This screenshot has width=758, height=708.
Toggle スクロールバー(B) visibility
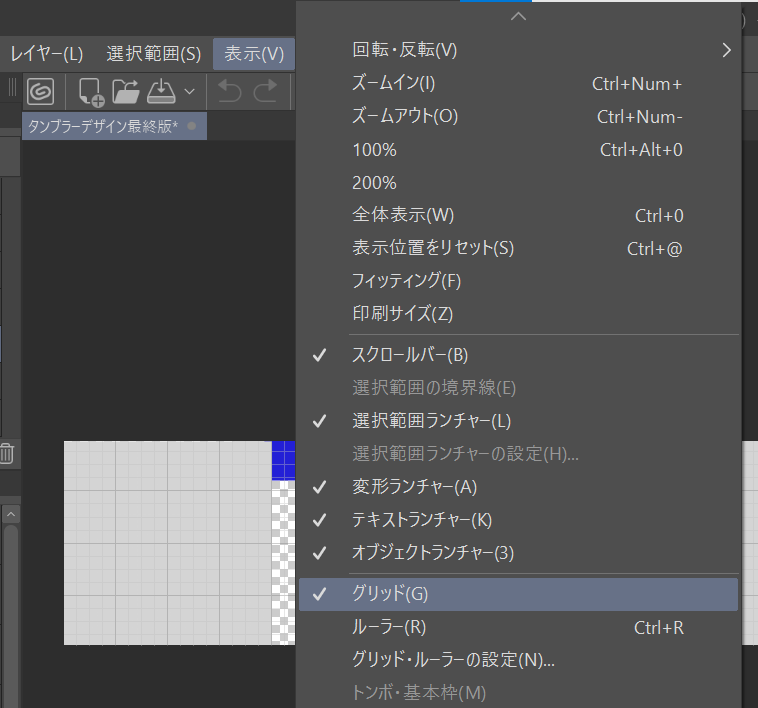click(518, 355)
